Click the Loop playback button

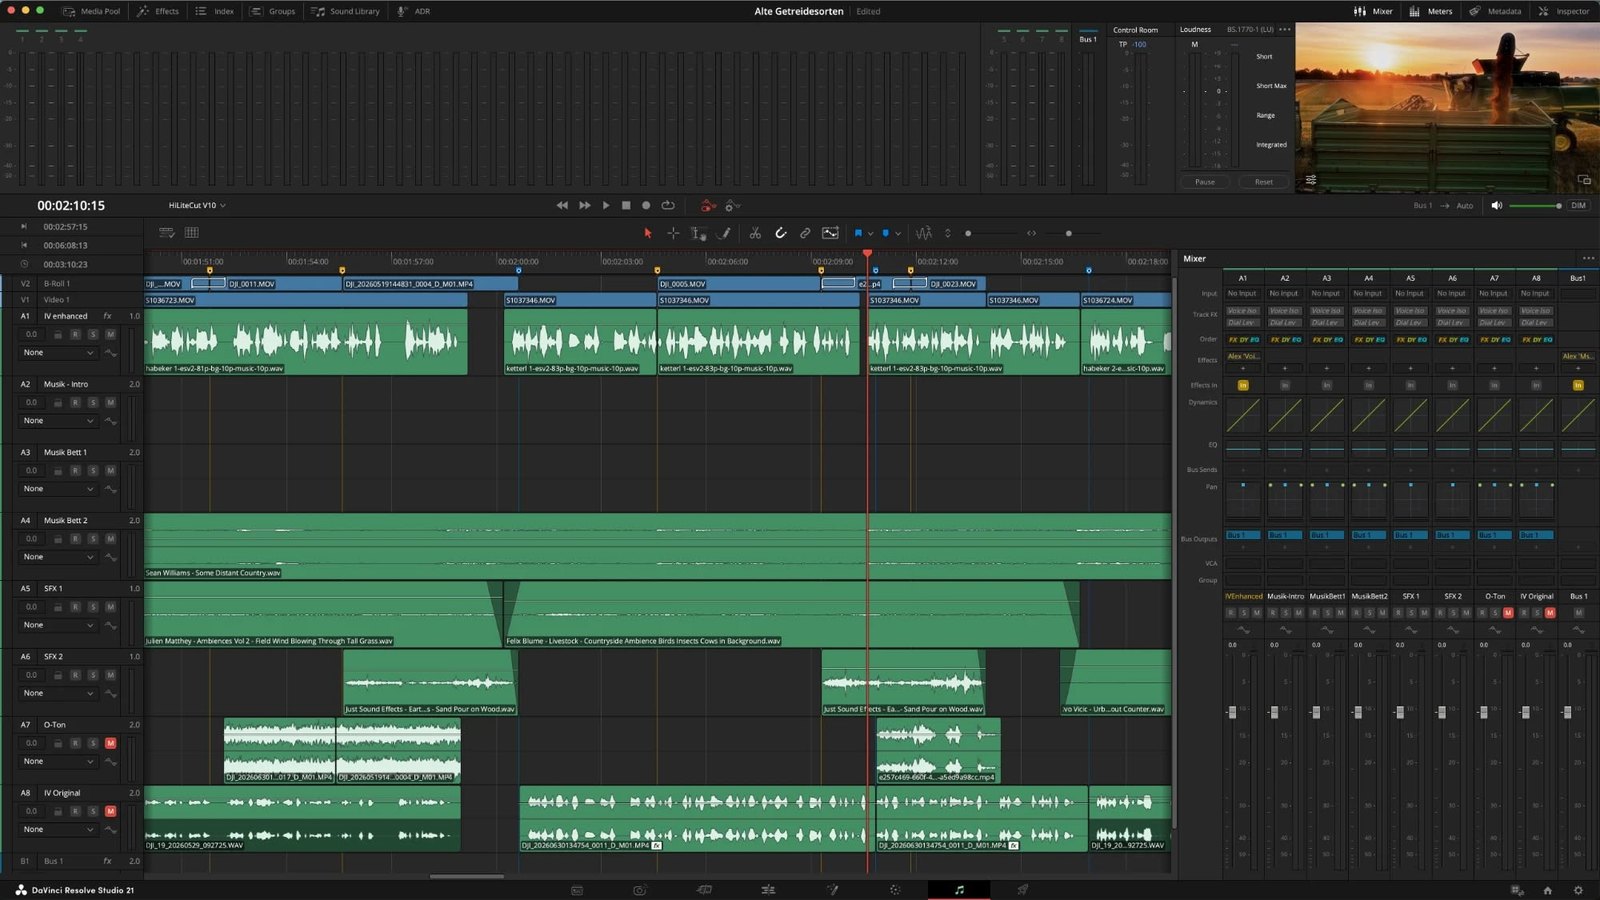tap(668, 205)
